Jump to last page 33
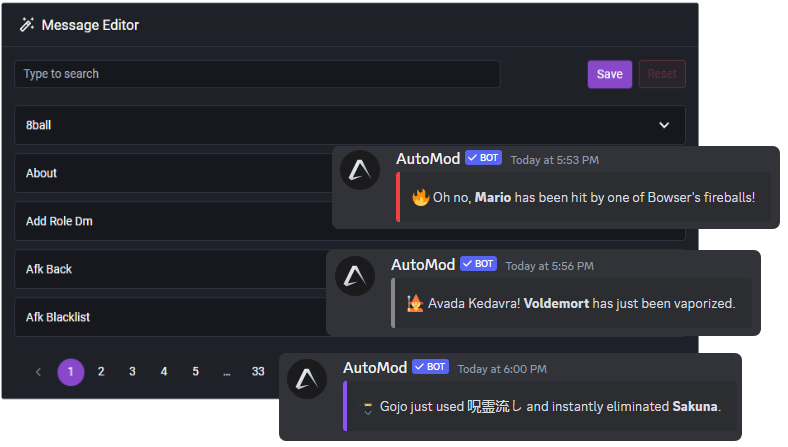 click(x=258, y=372)
